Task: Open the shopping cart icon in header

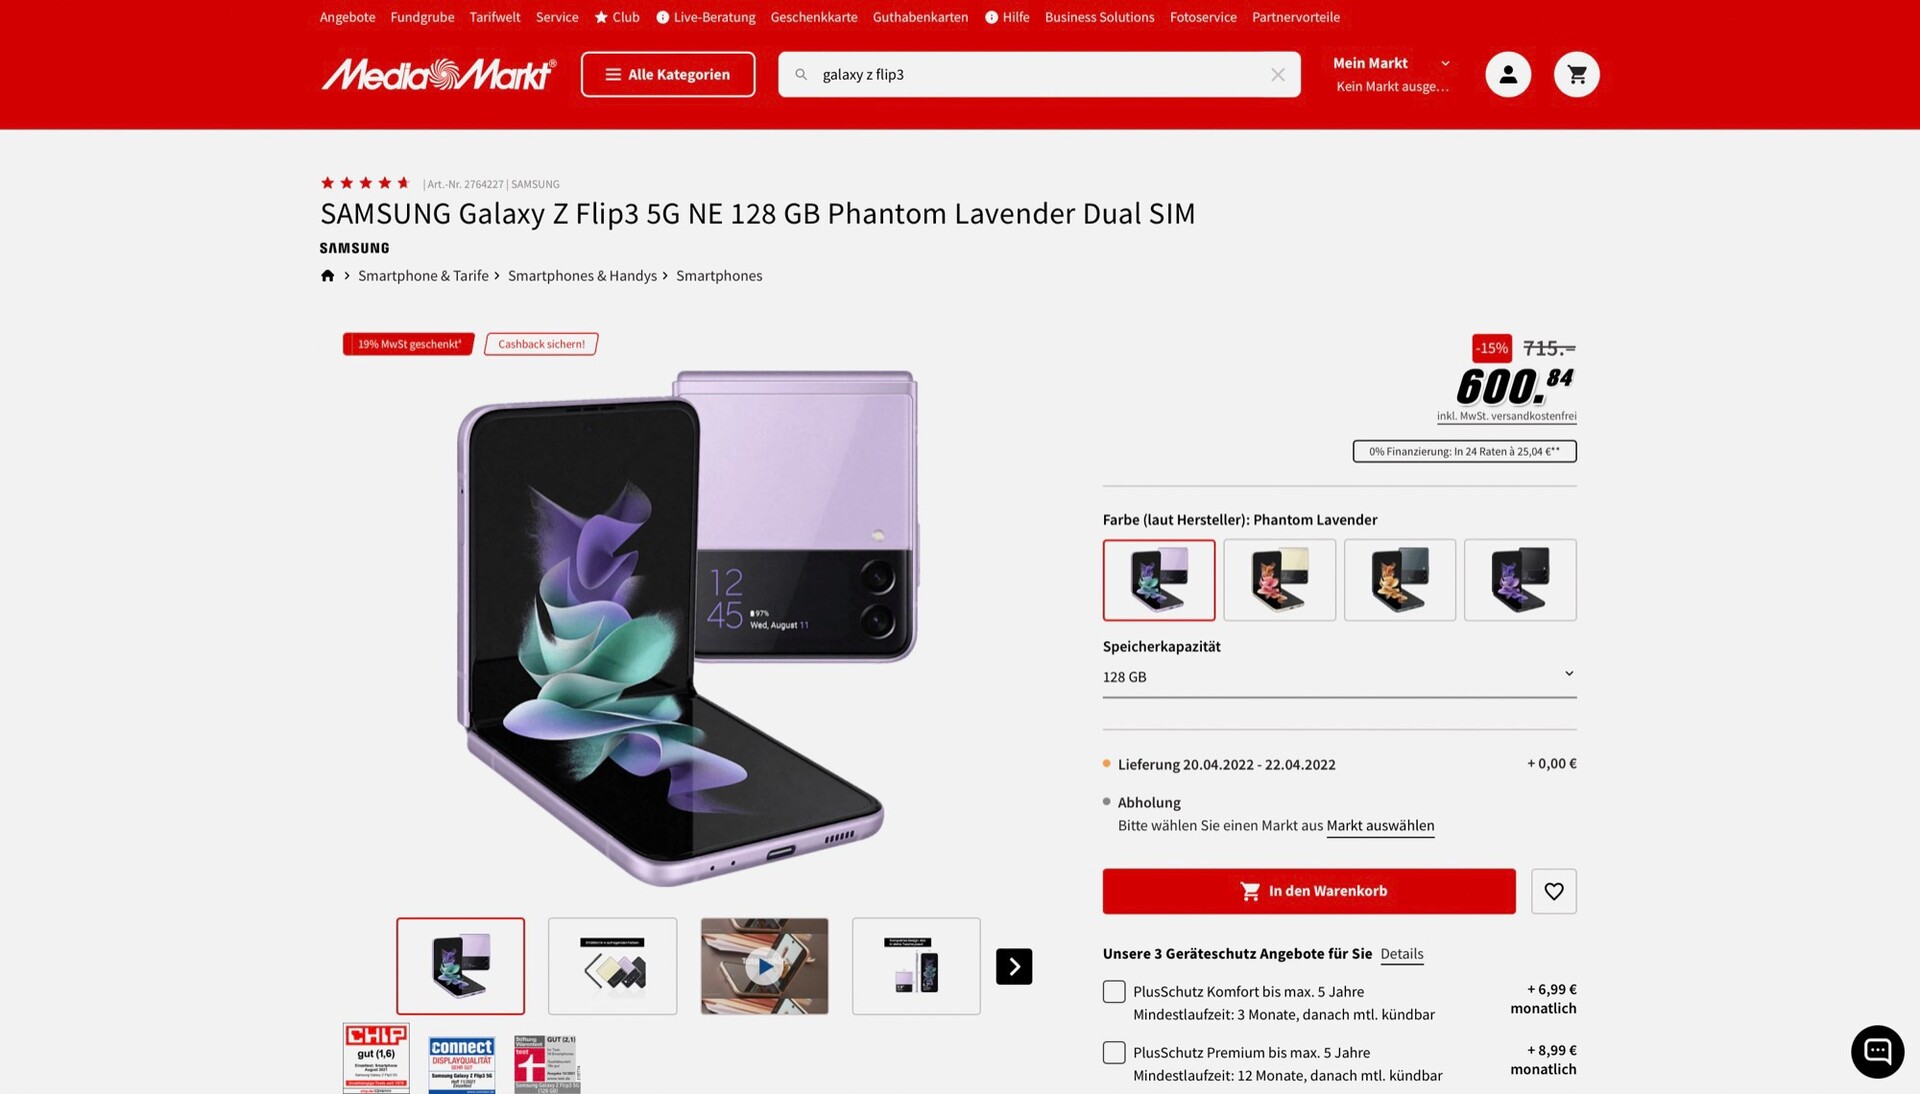Action: pyautogui.click(x=1577, y=74)
